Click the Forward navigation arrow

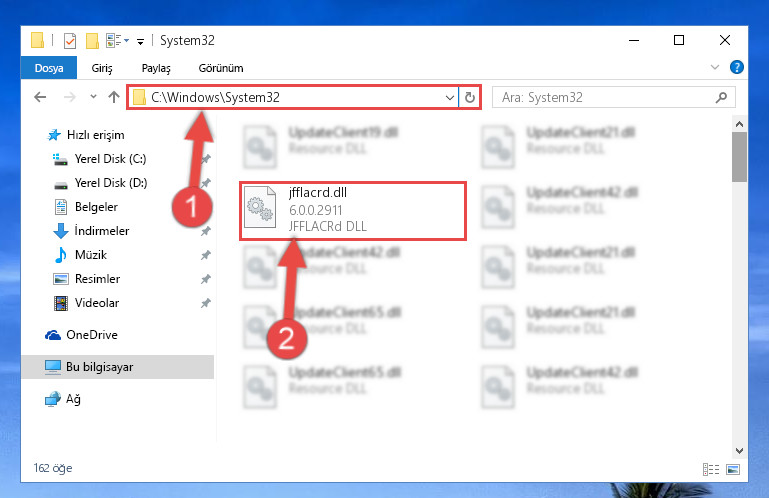70,97
